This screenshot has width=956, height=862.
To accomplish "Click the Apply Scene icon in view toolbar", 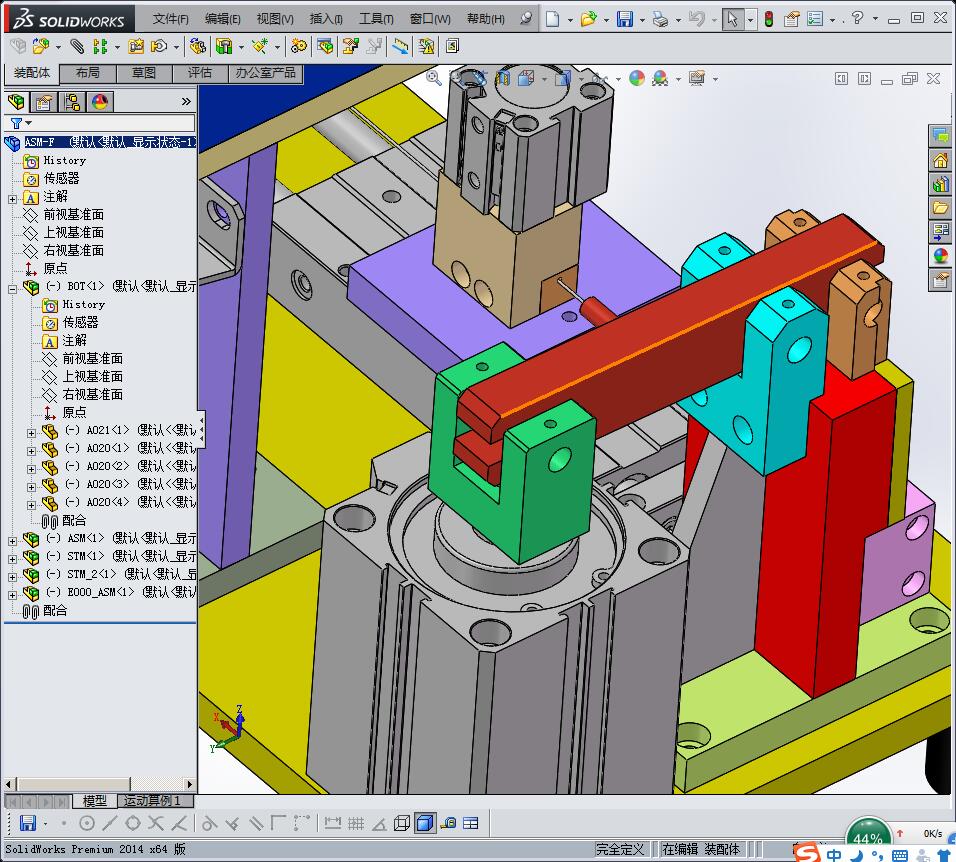I will [x=660, y=78].
